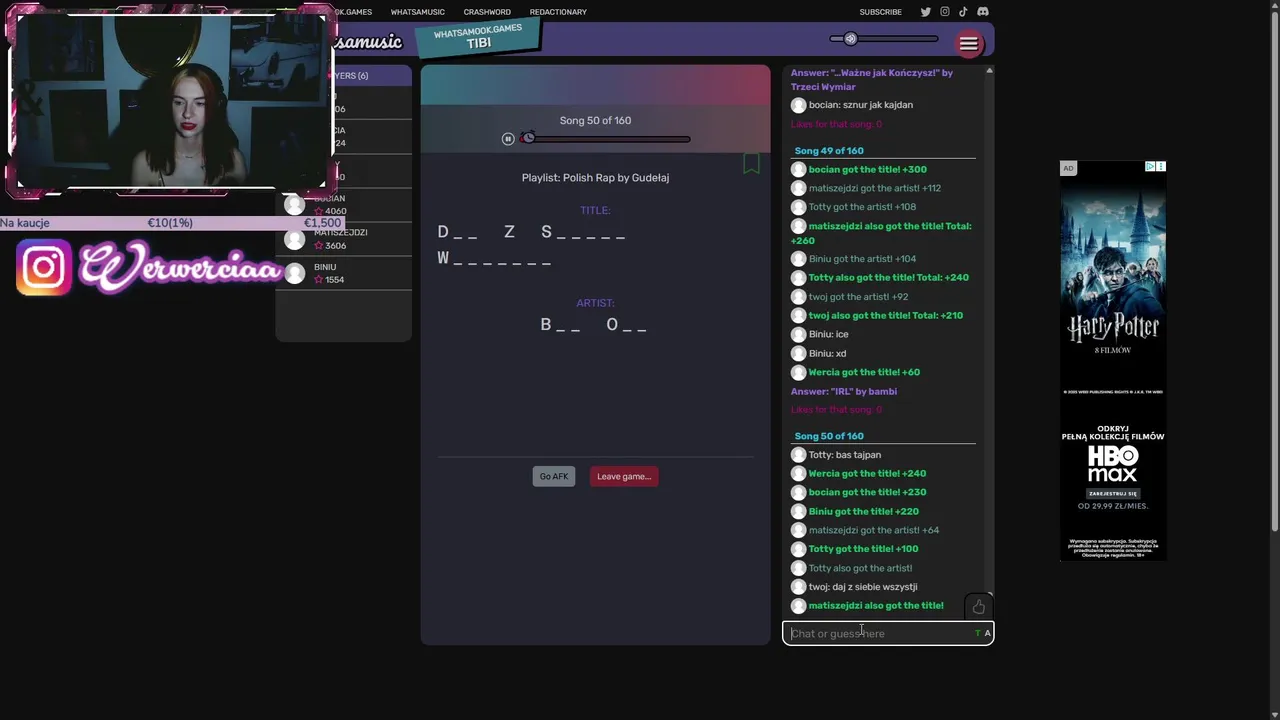Open the red hamburger menu
Image resolution: width=1280 pixels, height=720 pixels.
[x=969, y=43]
